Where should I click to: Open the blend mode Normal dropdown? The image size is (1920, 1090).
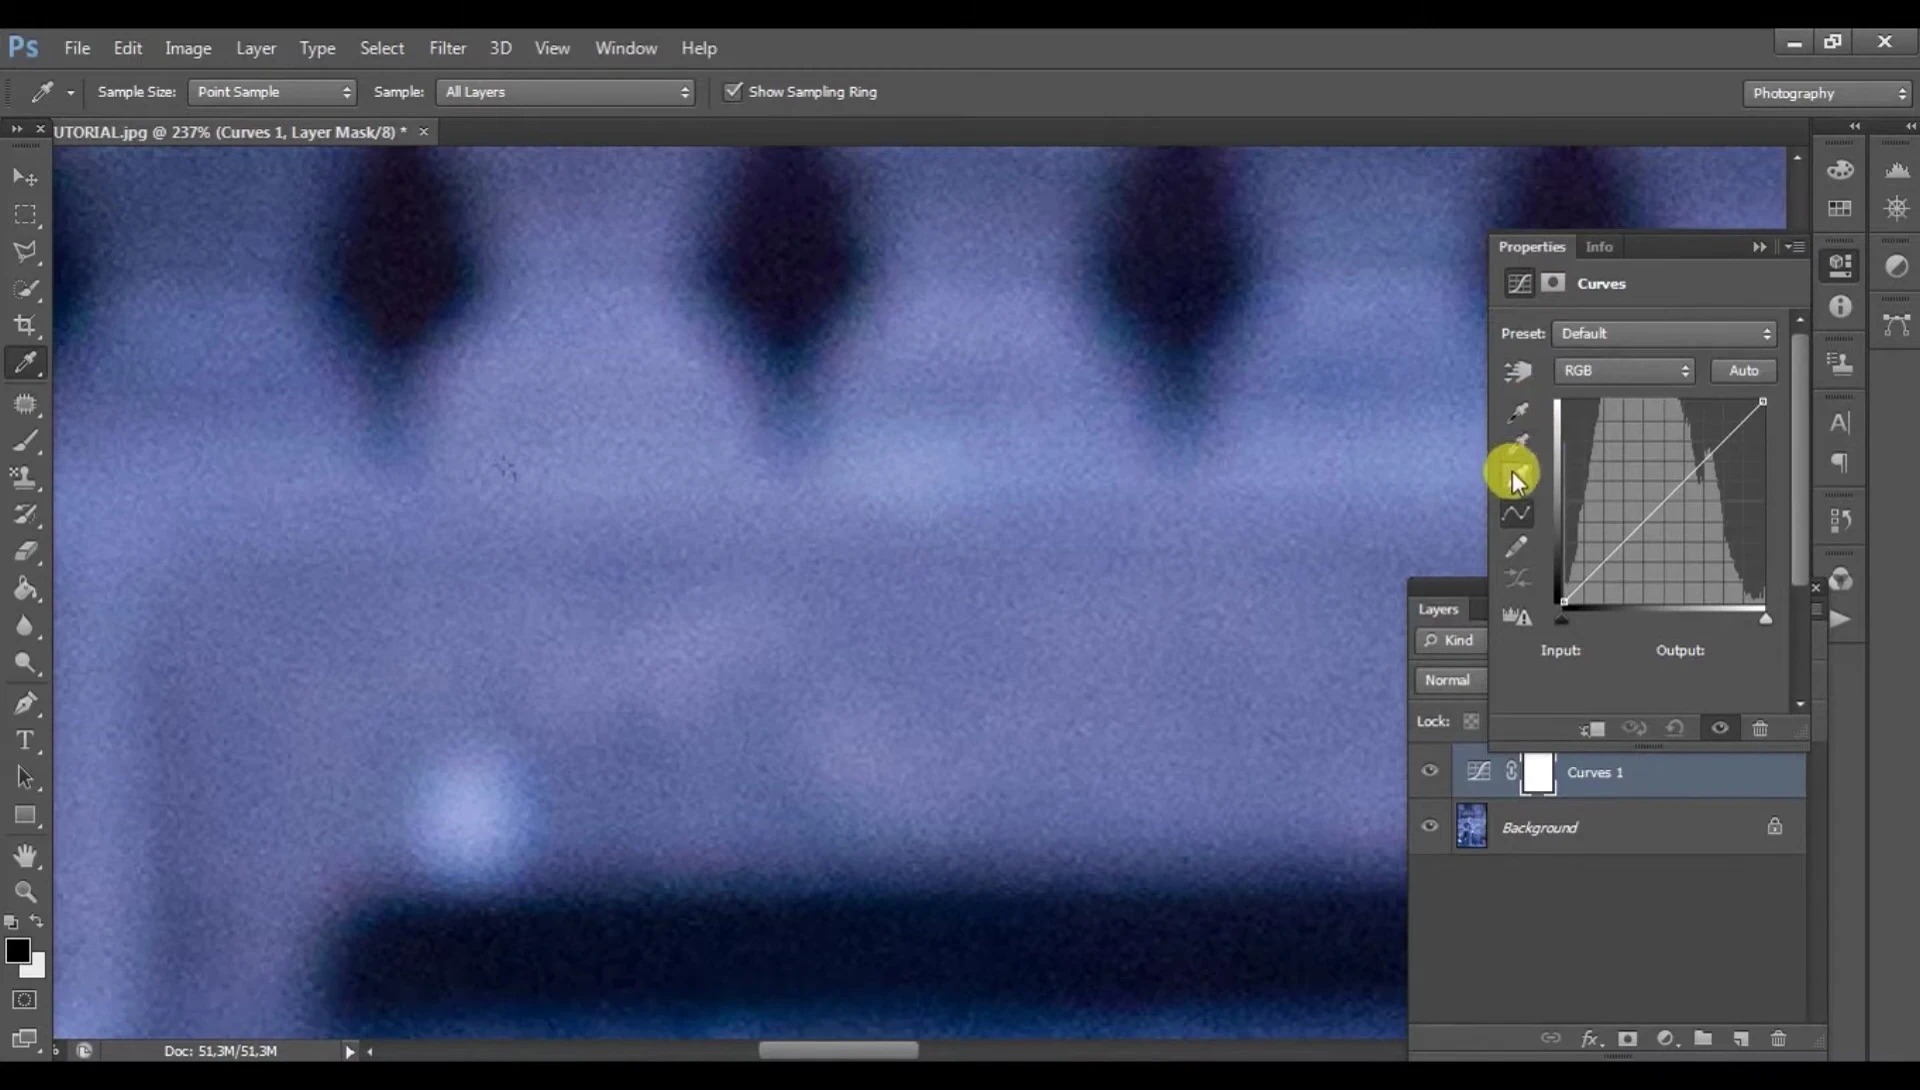point(1450,680)
